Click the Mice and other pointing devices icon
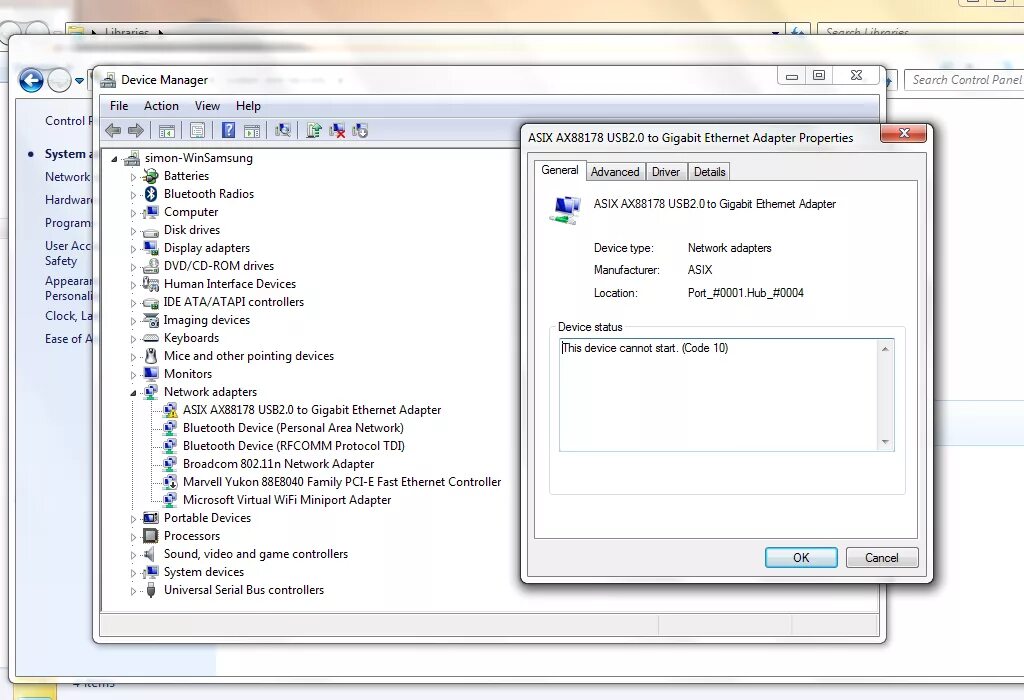This screenshot has width=1024, height=700. tap(151, 356)
